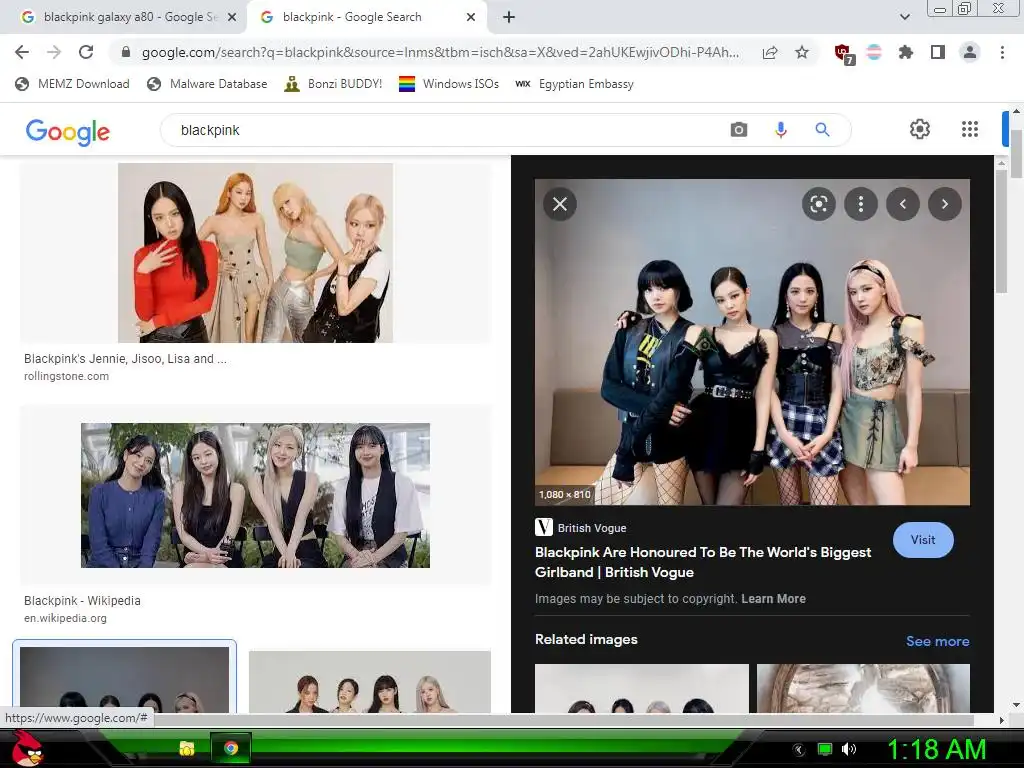Submit search with magnifier icon
The height and width of the screenshot is (768, 1024).
click(x=822, y=130)
